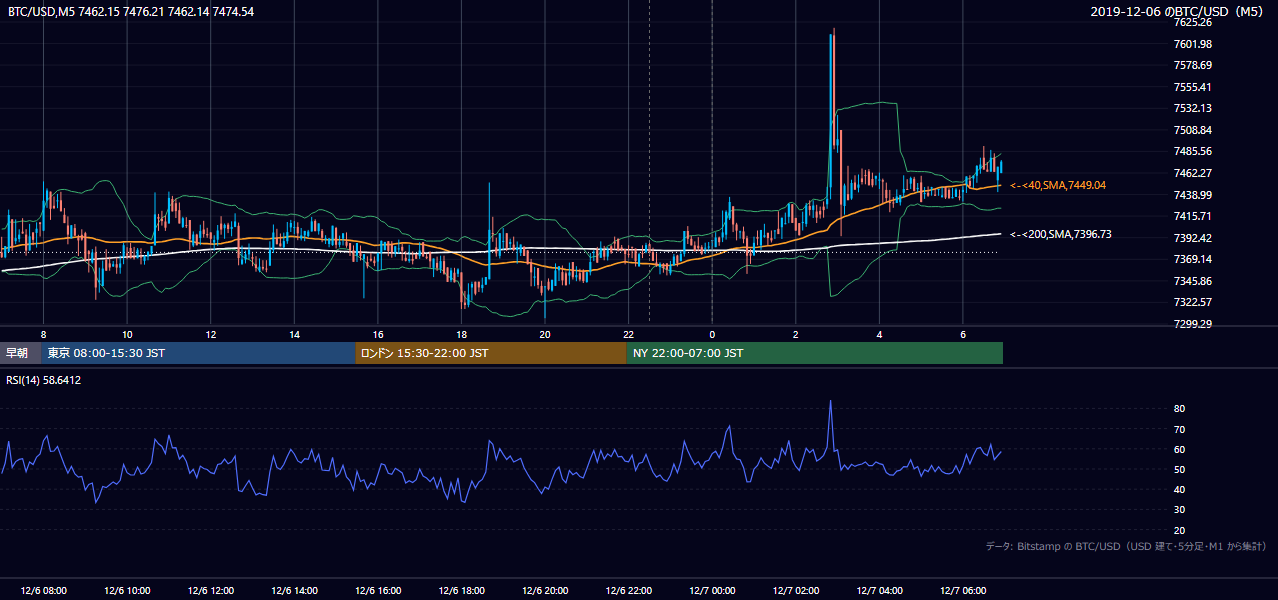1278x600 pixels.
Task: Click the RSI peak above the 80 level
Action: [830, 403]
